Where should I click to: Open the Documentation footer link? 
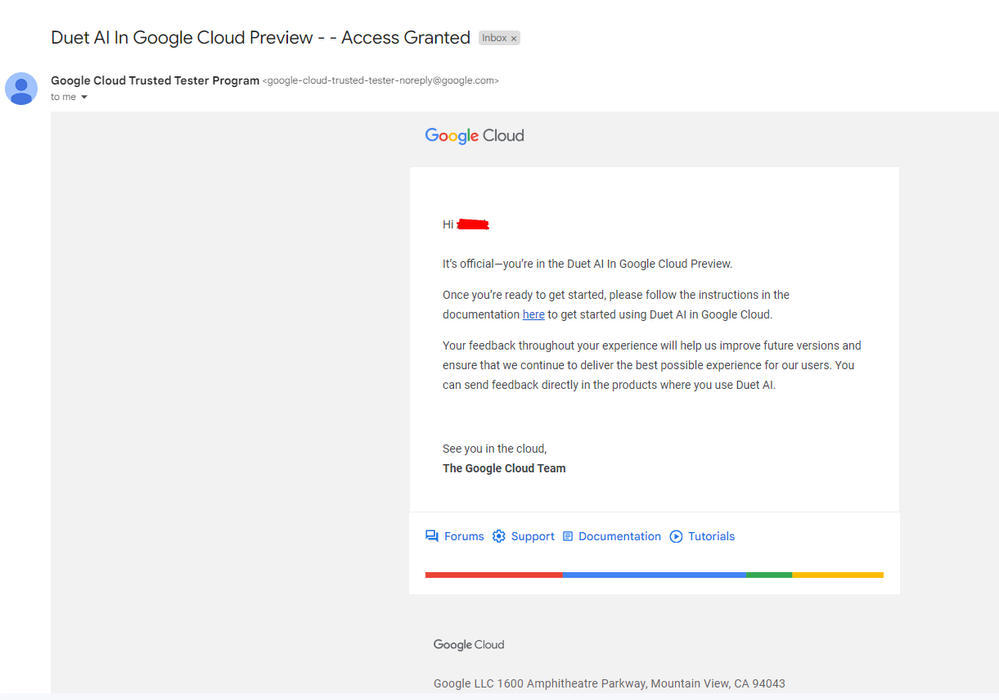619,536
